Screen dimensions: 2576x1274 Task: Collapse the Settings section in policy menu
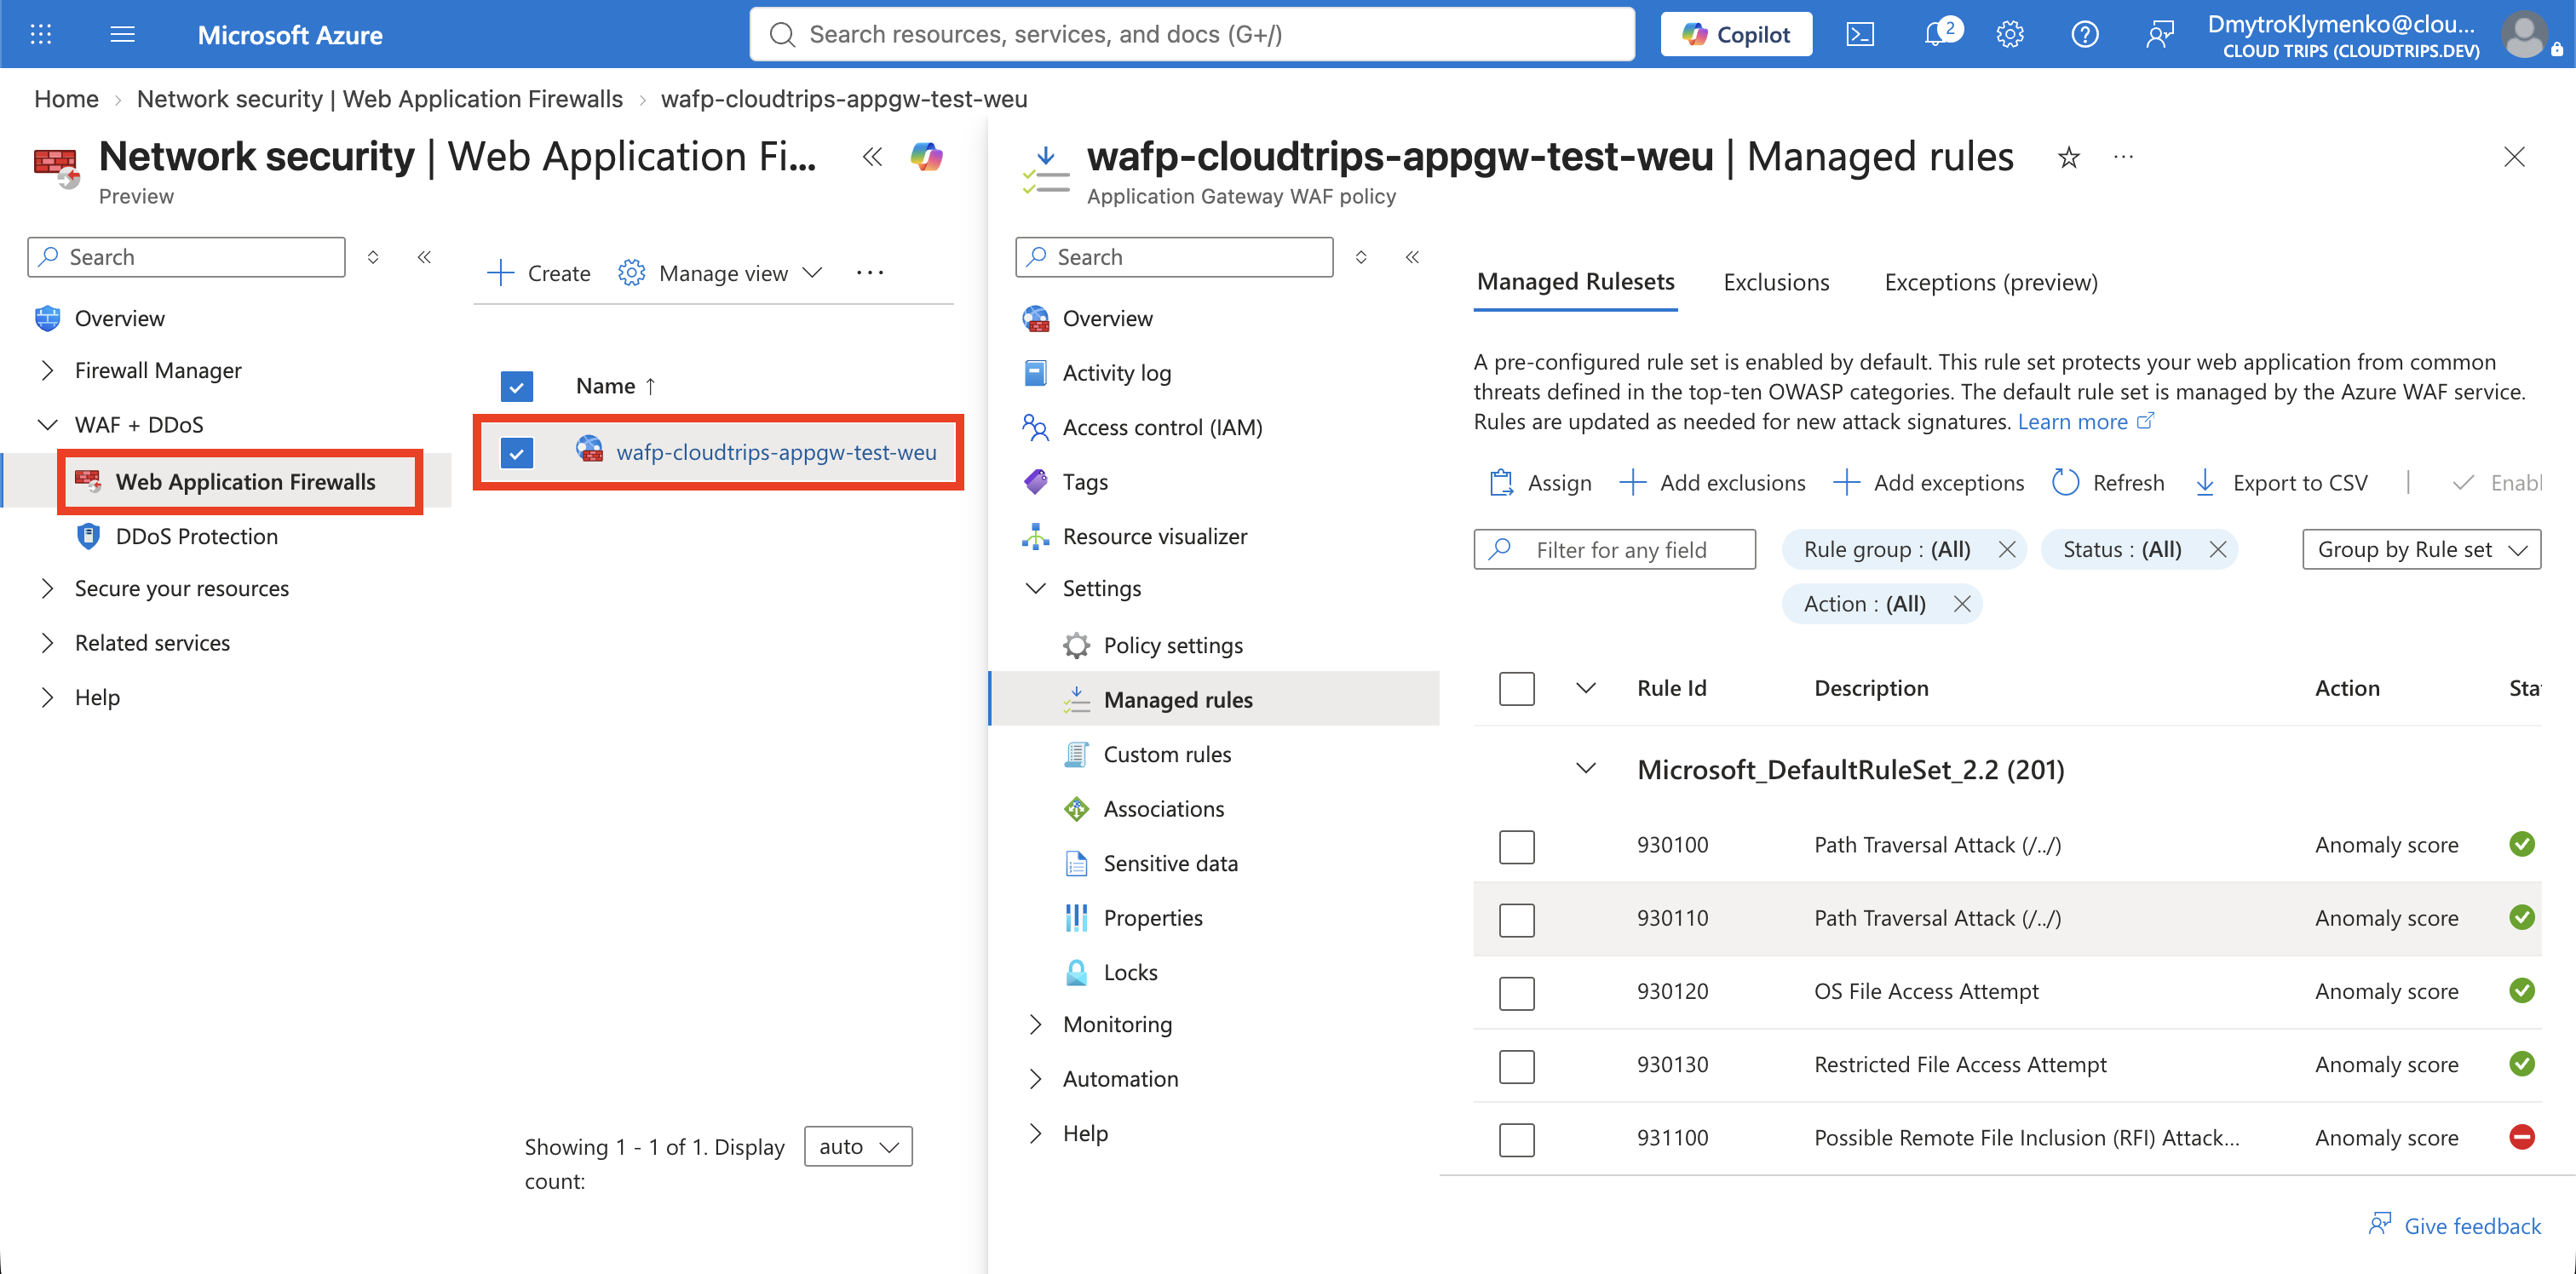1035,589
